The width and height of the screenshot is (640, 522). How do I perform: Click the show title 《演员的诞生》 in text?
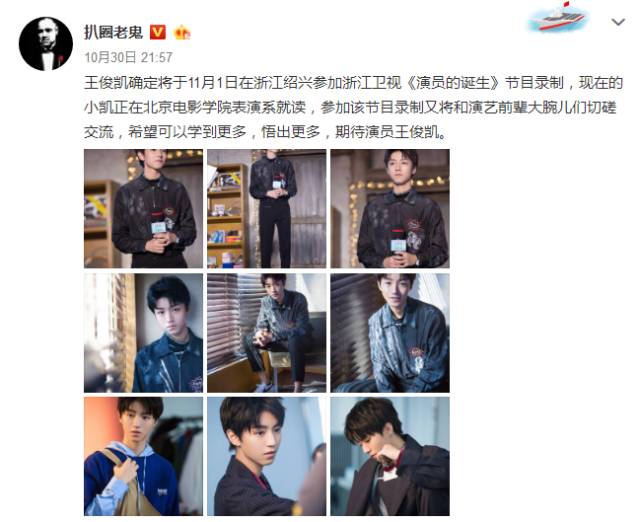(453, 83)
